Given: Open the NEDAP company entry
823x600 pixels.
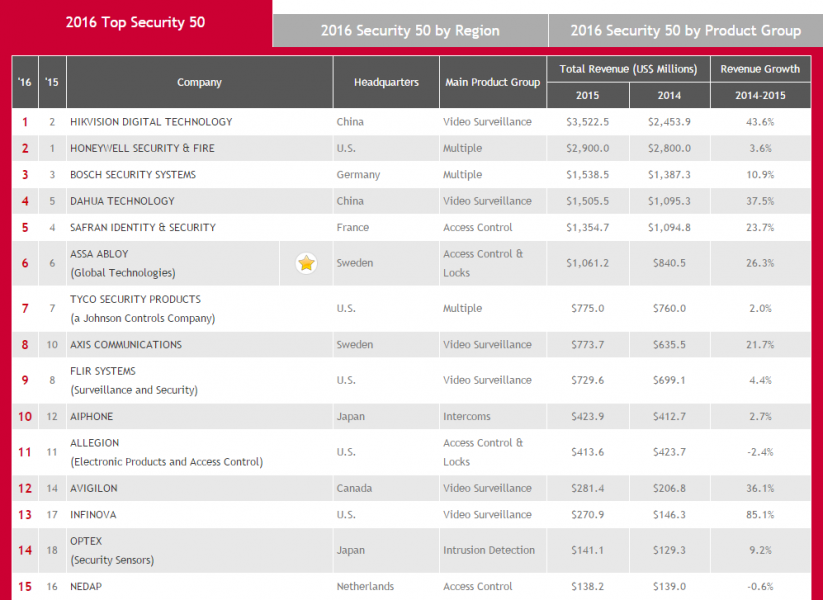Looking at the screenshot, I should pos(86,586).
